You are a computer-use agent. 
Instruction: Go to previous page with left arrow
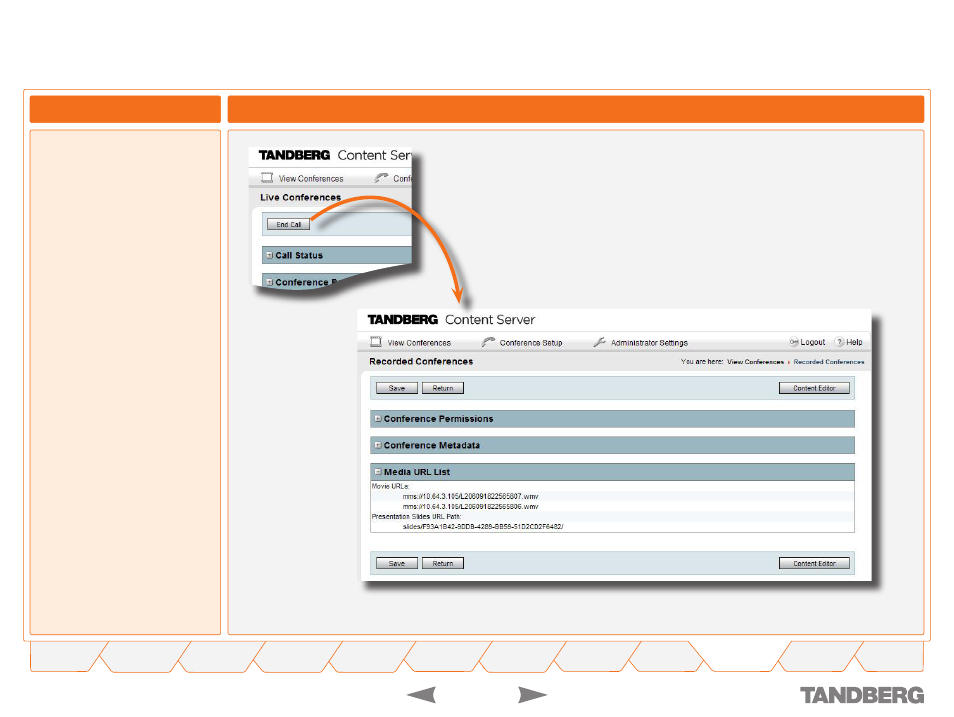click(421, 694)
